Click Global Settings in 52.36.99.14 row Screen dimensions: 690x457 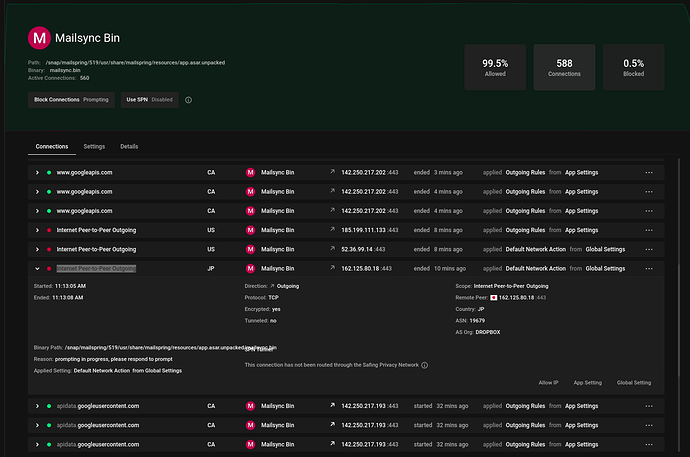coord(605,249)
